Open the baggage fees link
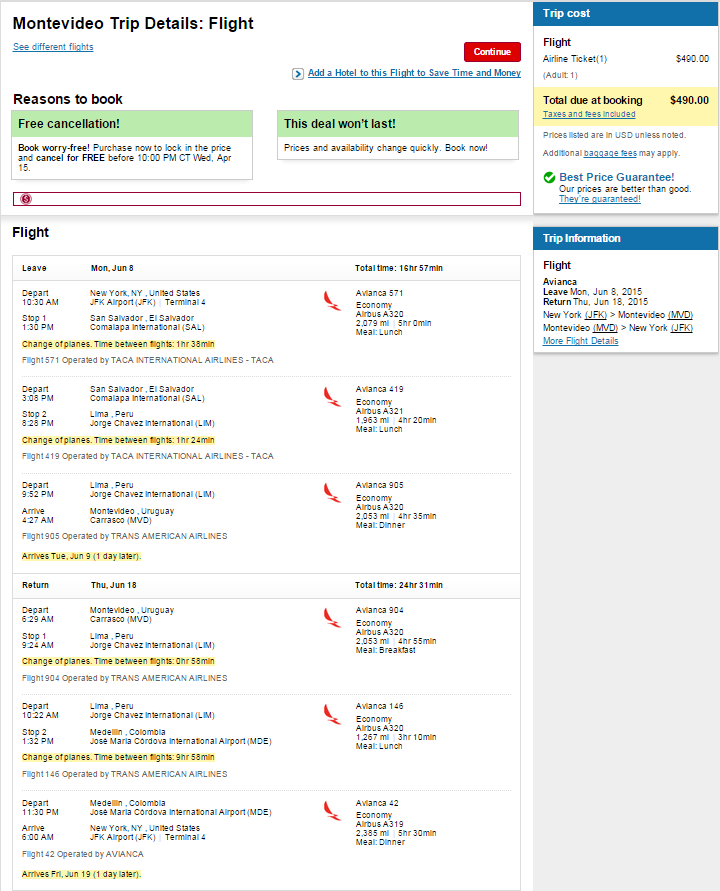 [610, 153]
